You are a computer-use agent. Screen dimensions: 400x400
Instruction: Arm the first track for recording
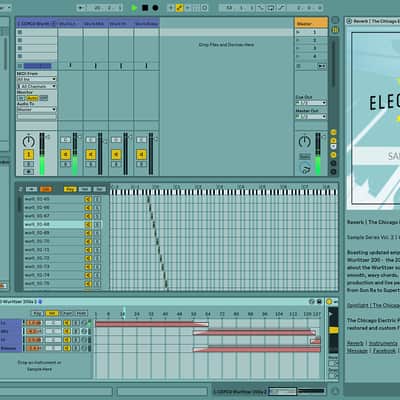click(29, 172)
